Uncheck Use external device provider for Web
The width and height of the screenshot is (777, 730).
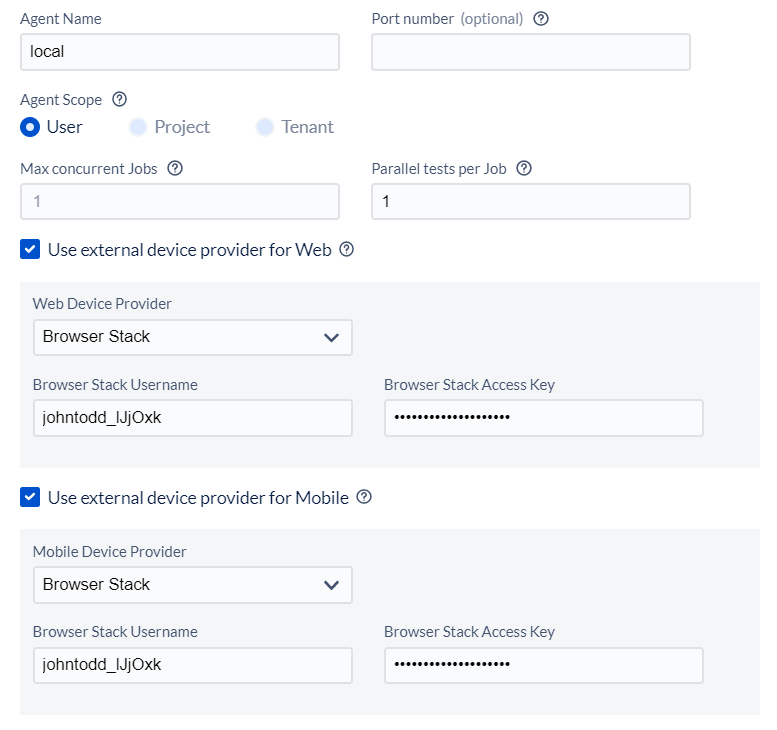30,249
